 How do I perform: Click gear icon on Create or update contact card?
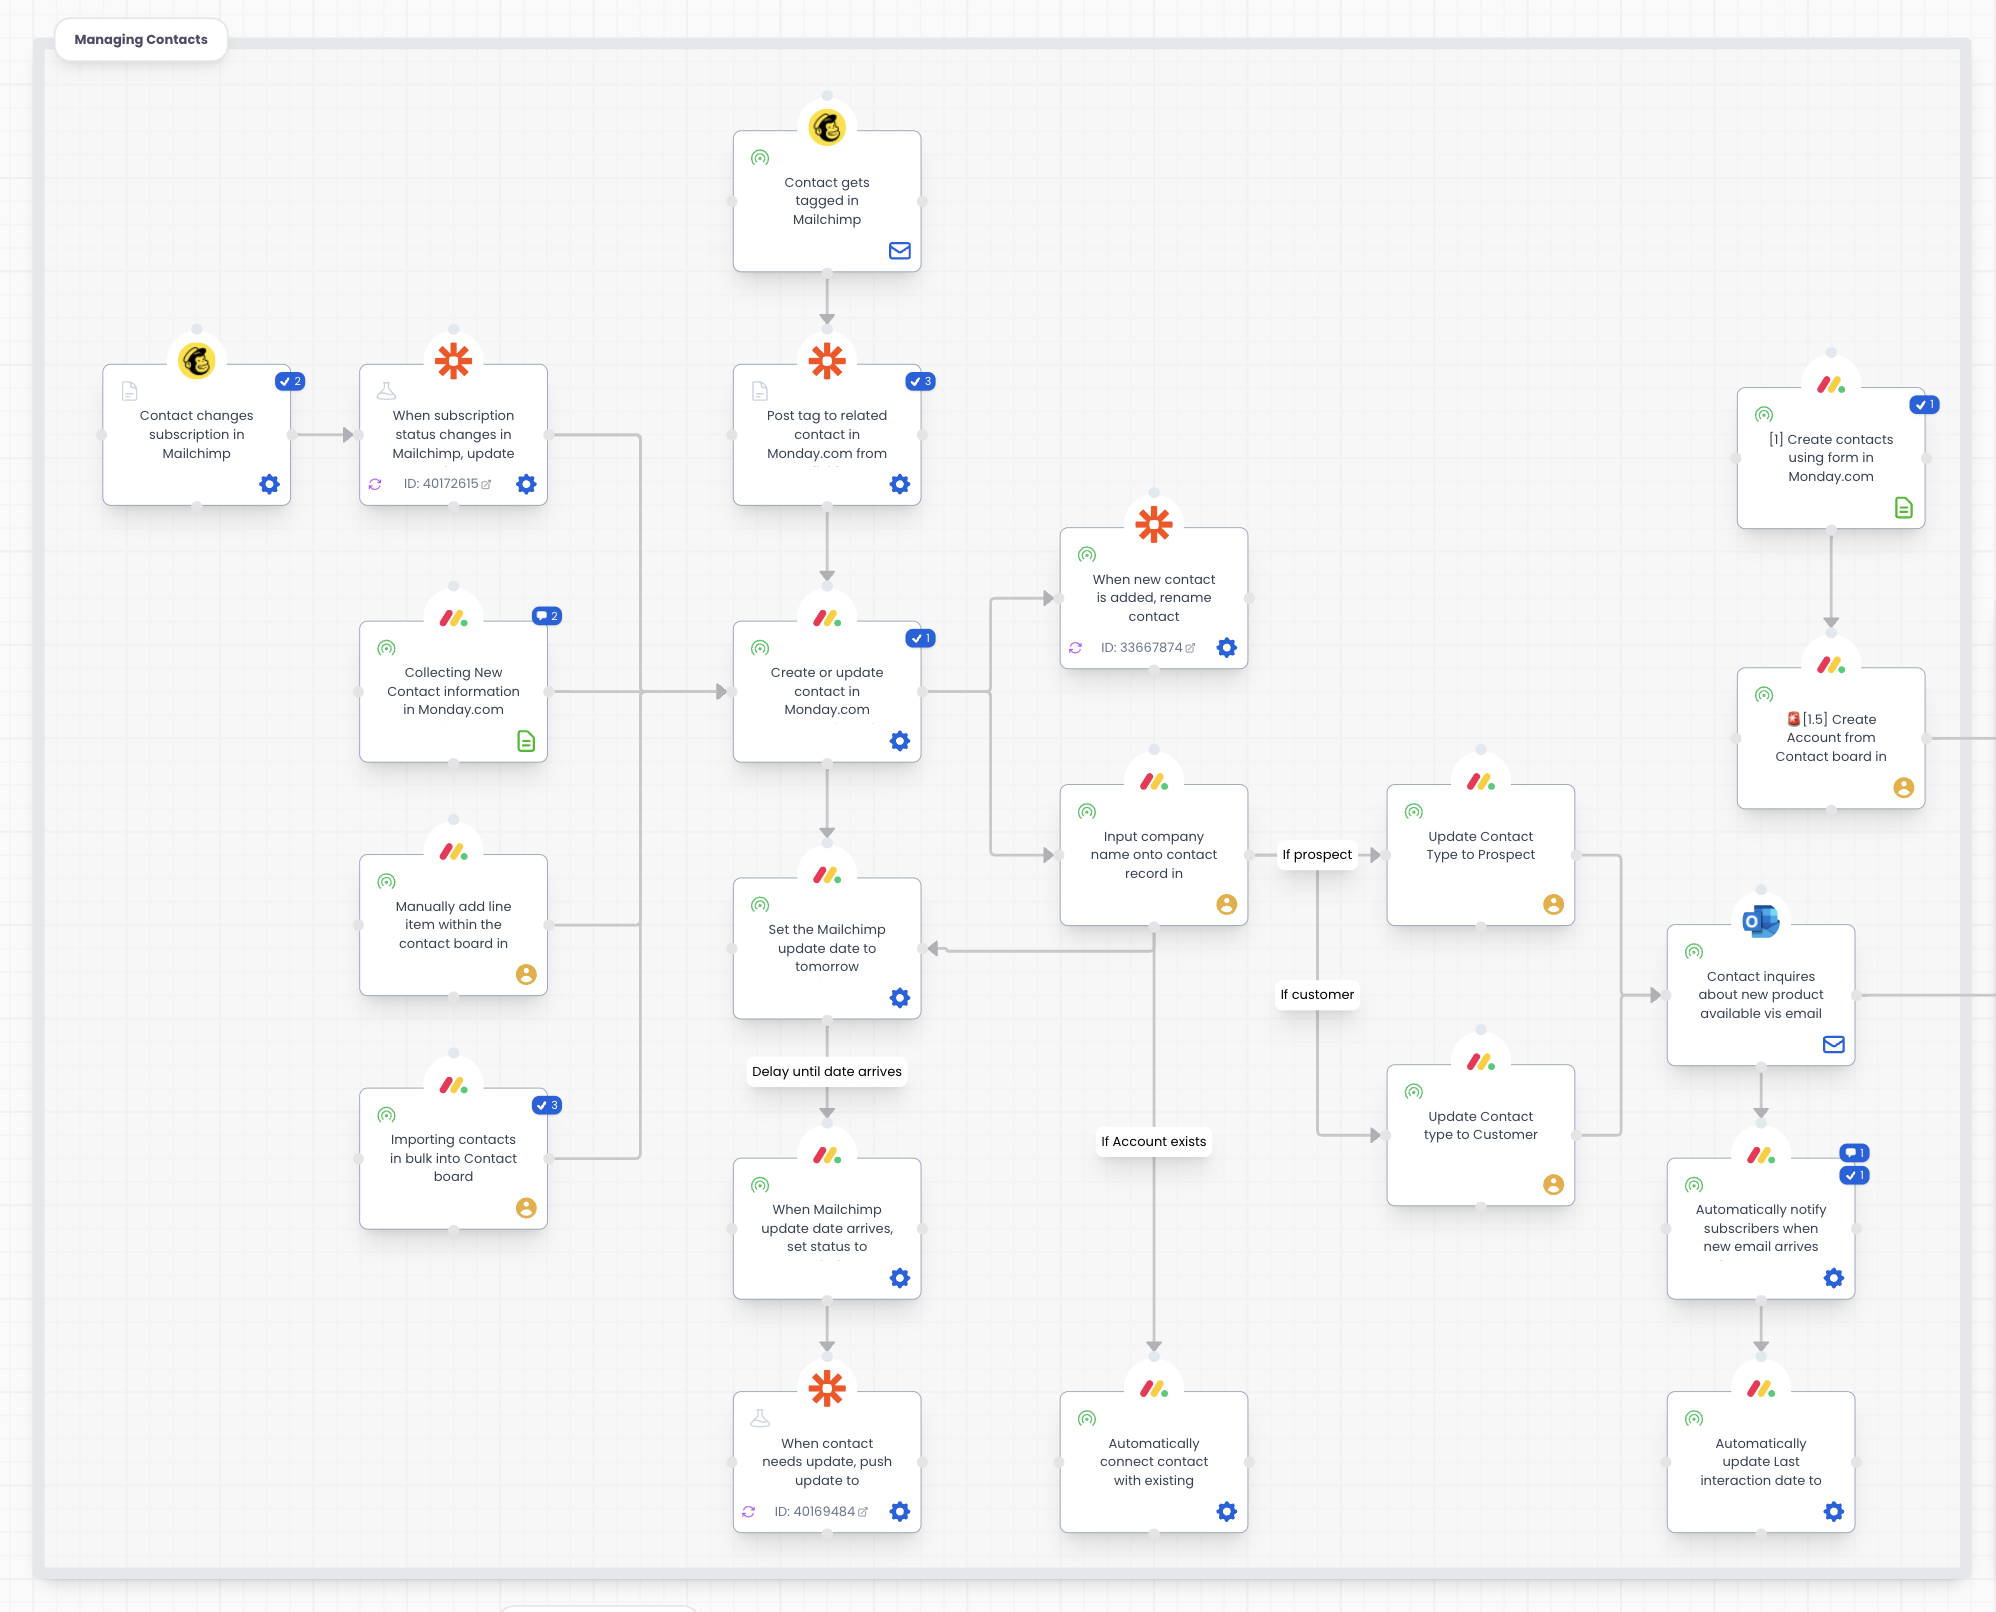pyautogui.click(x=900, y=741)
